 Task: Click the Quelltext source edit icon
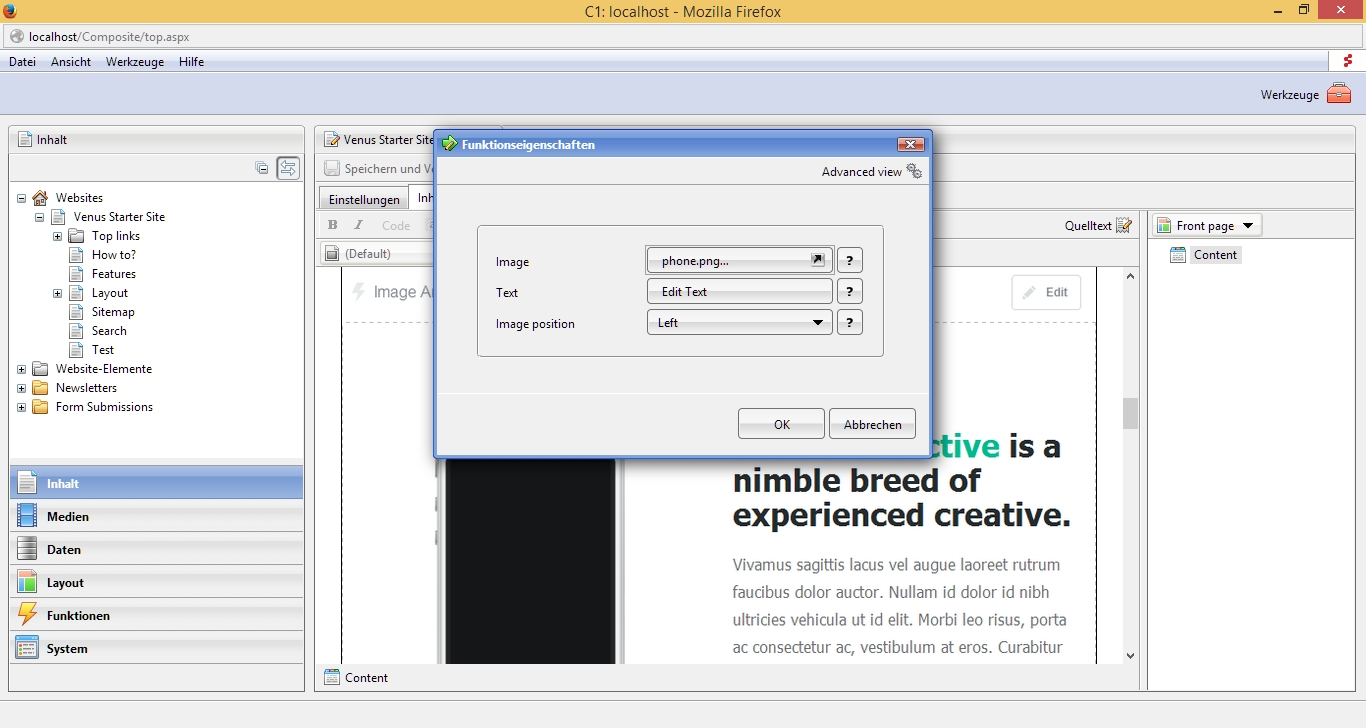coord(1124,226)
